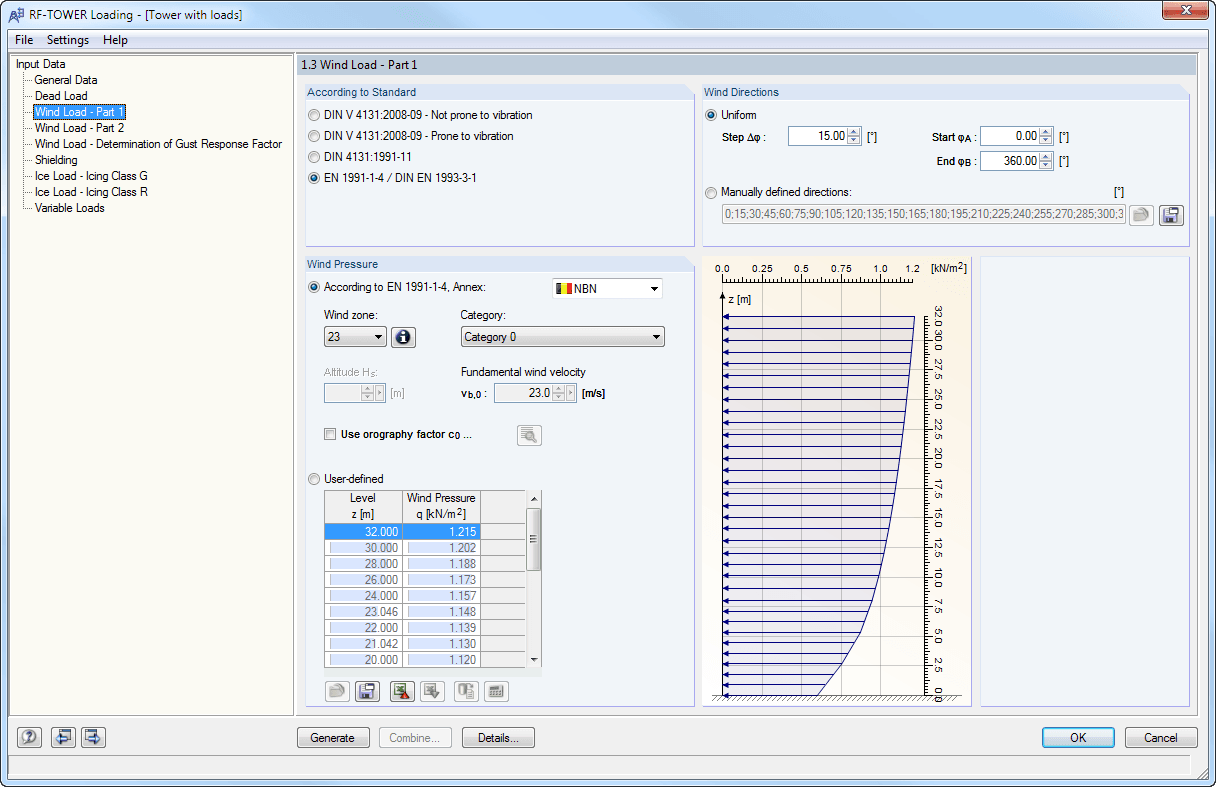
Task: Click orography factor details icon
Action: pyautogui.click(x=529, y=435)
